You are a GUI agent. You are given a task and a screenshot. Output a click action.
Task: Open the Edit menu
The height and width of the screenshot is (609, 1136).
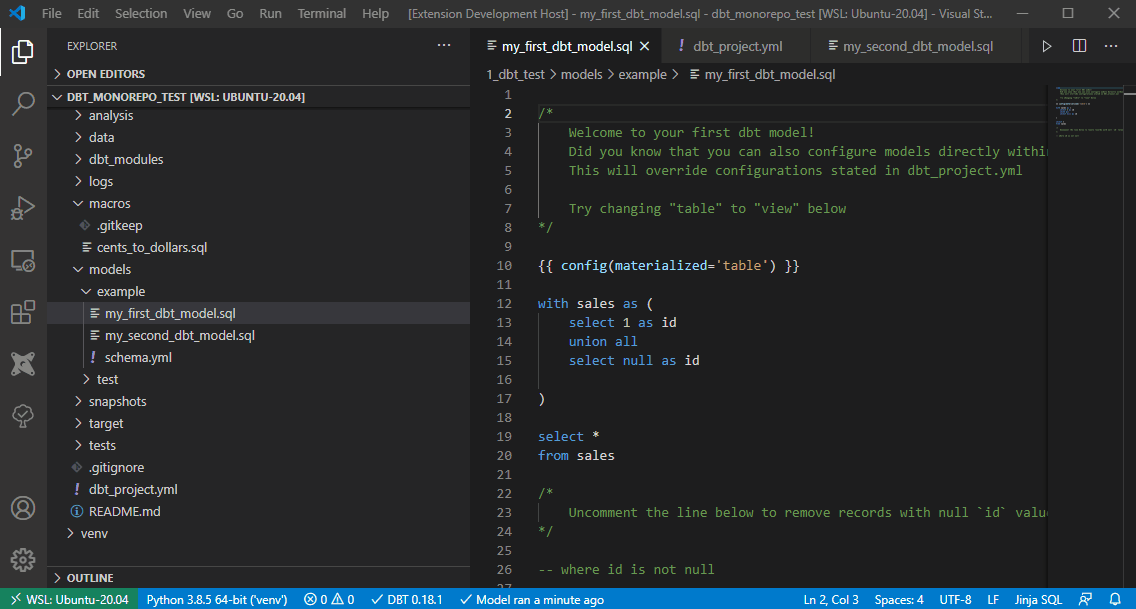[88, 13]
